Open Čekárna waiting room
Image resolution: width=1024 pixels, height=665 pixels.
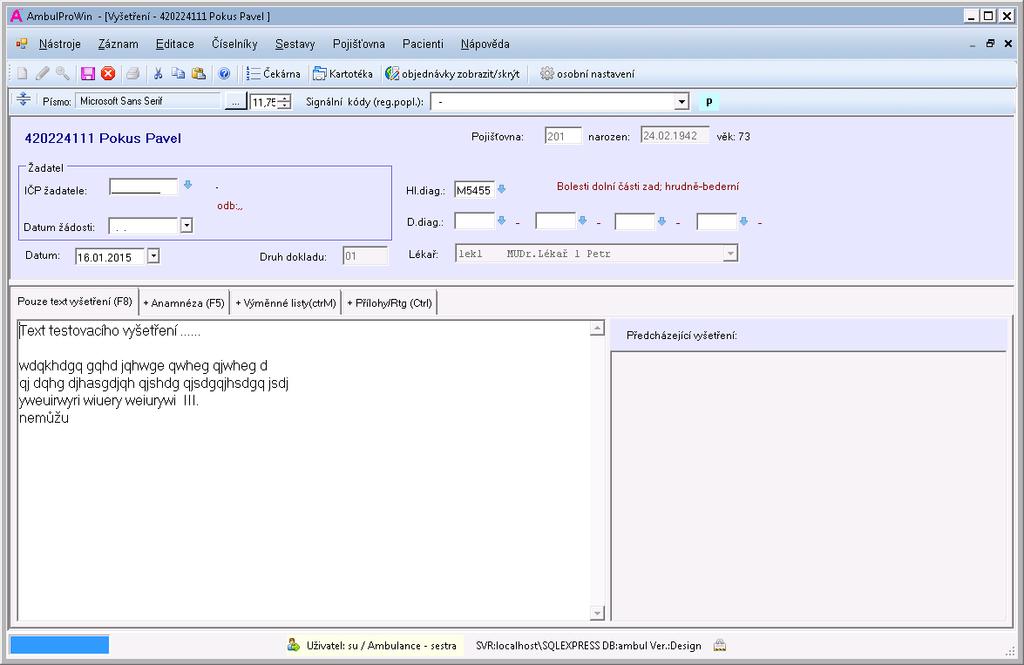tap(274, 74)
